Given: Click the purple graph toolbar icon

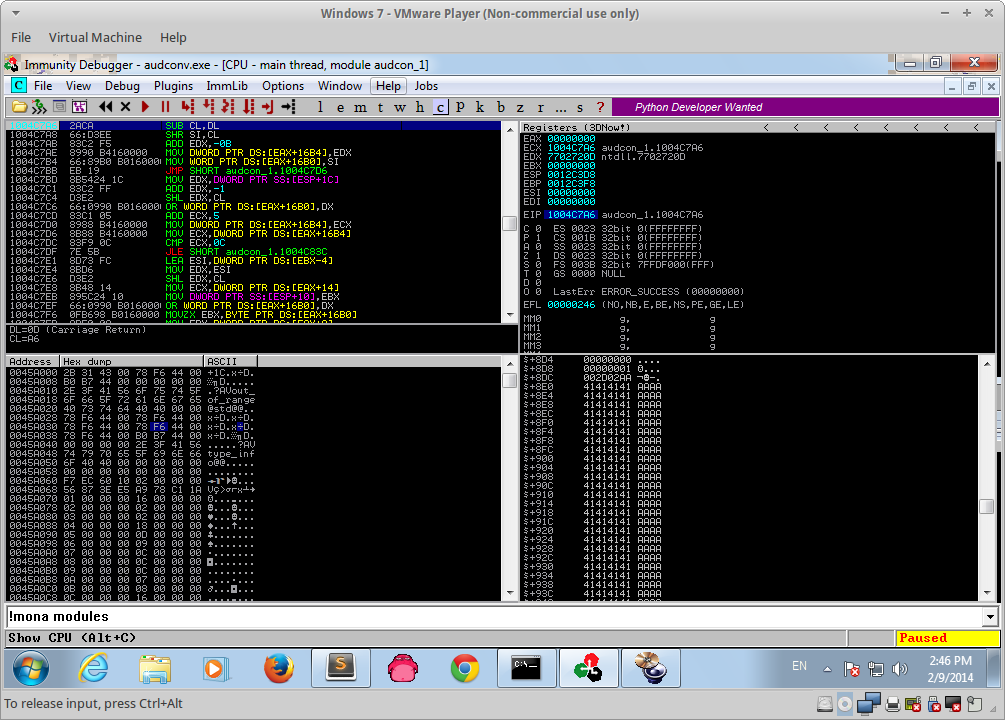Looking at the screenshot, I should click(x=79, y=107).
